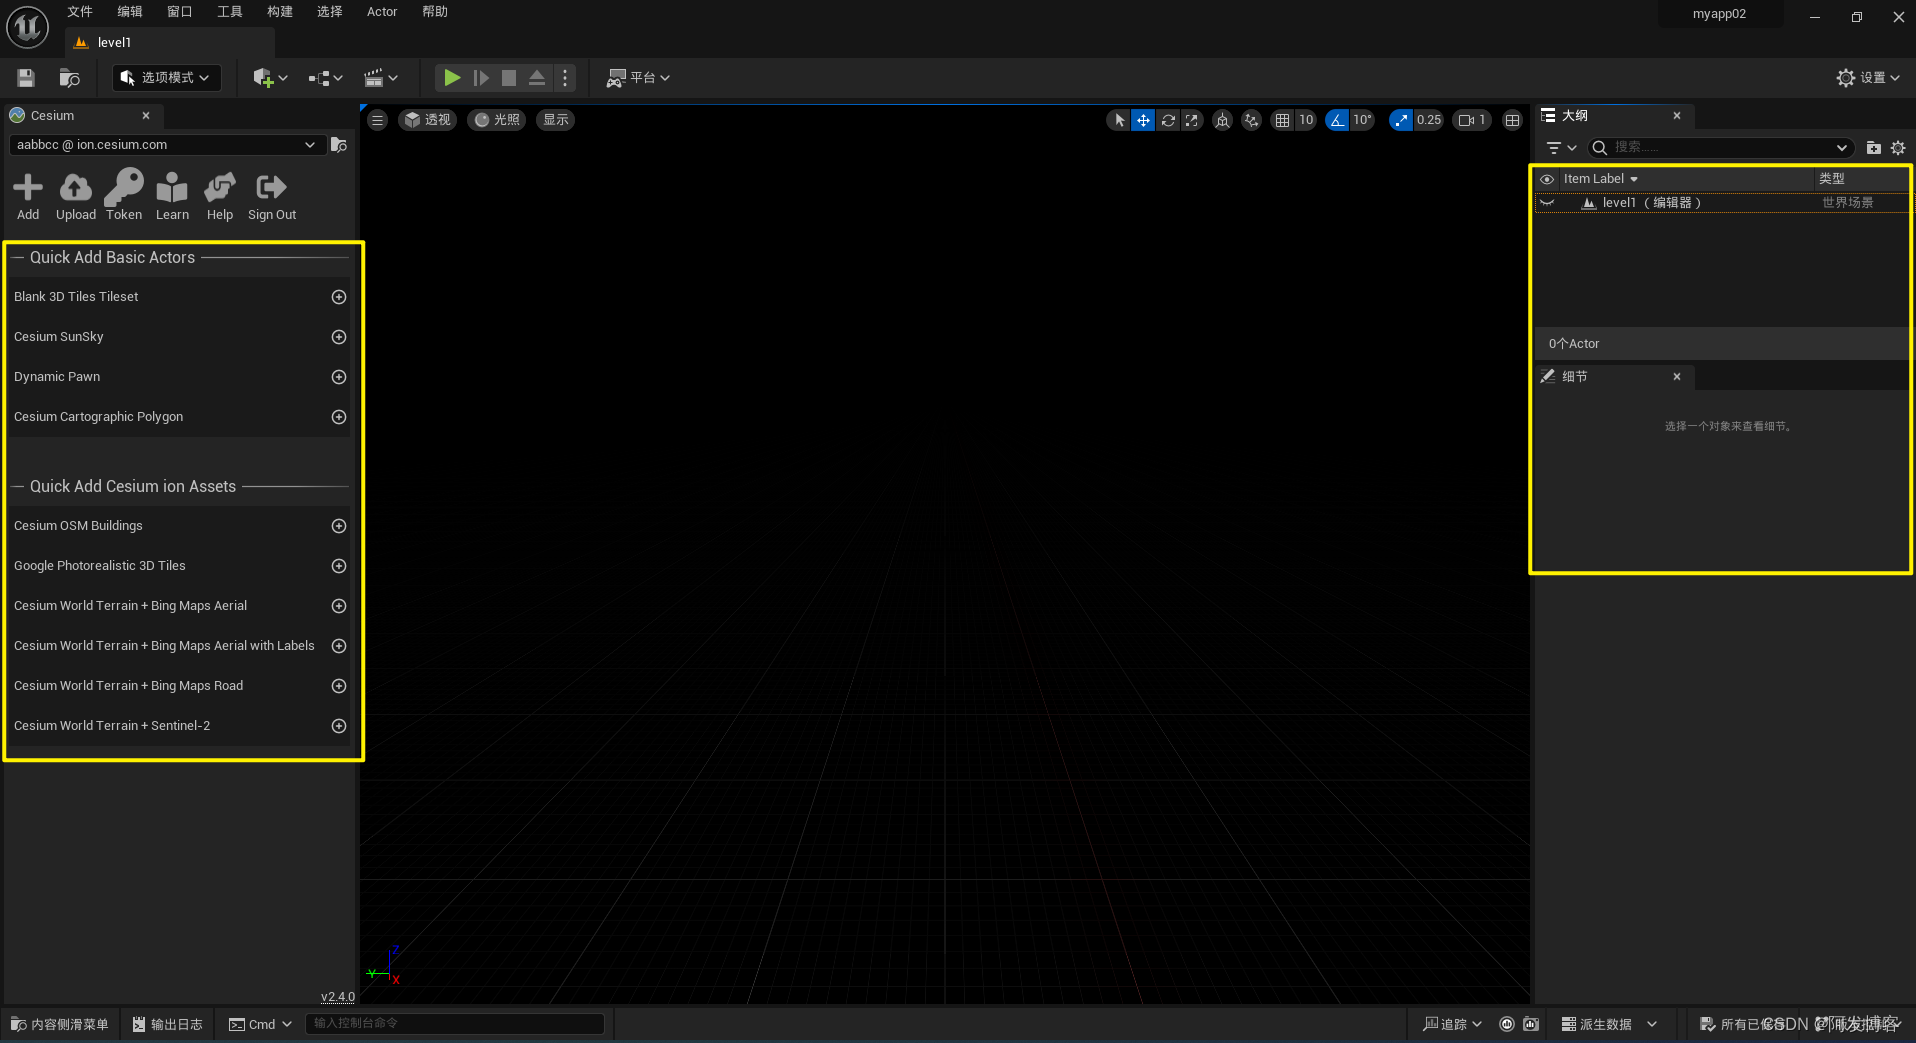The width and height of the screenshot is (1916, 1043).
Task: Open the 设置 settings dropdown
Action: [x=1868, y=78]
